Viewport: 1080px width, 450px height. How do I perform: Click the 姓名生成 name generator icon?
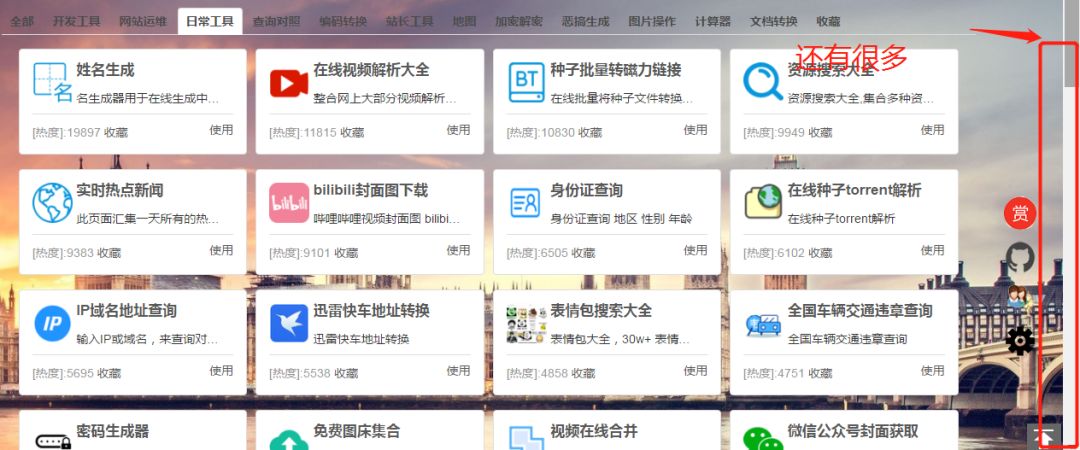(52, 82)
